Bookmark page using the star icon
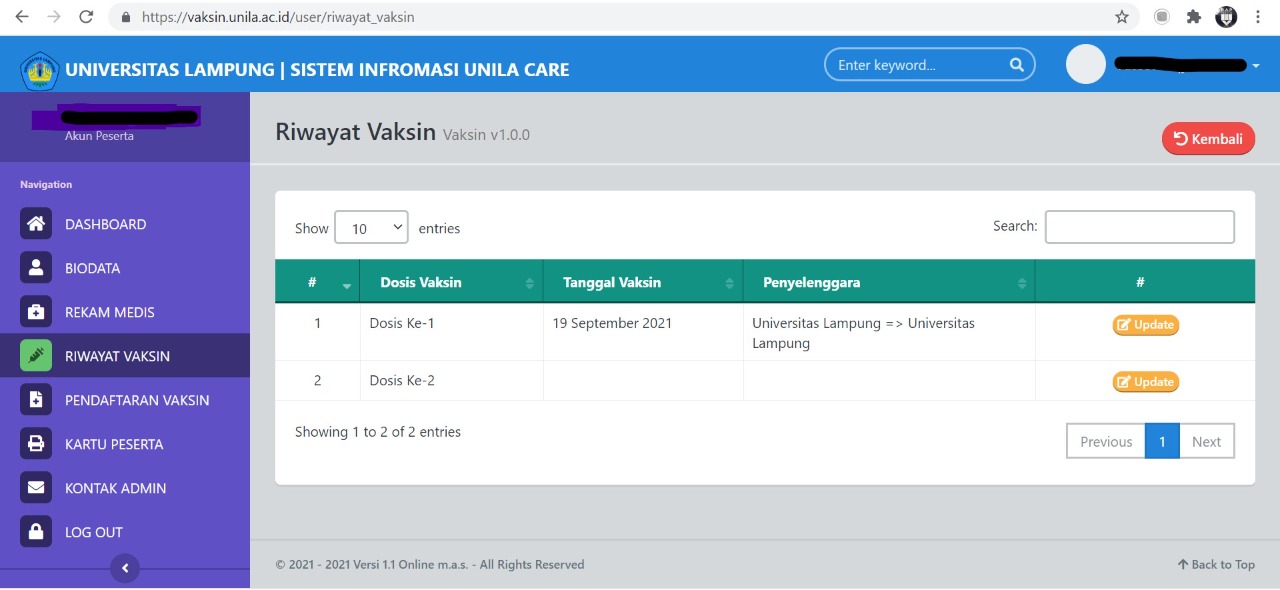Screen dimensions: 1280x590 [x=1122, y=17]
